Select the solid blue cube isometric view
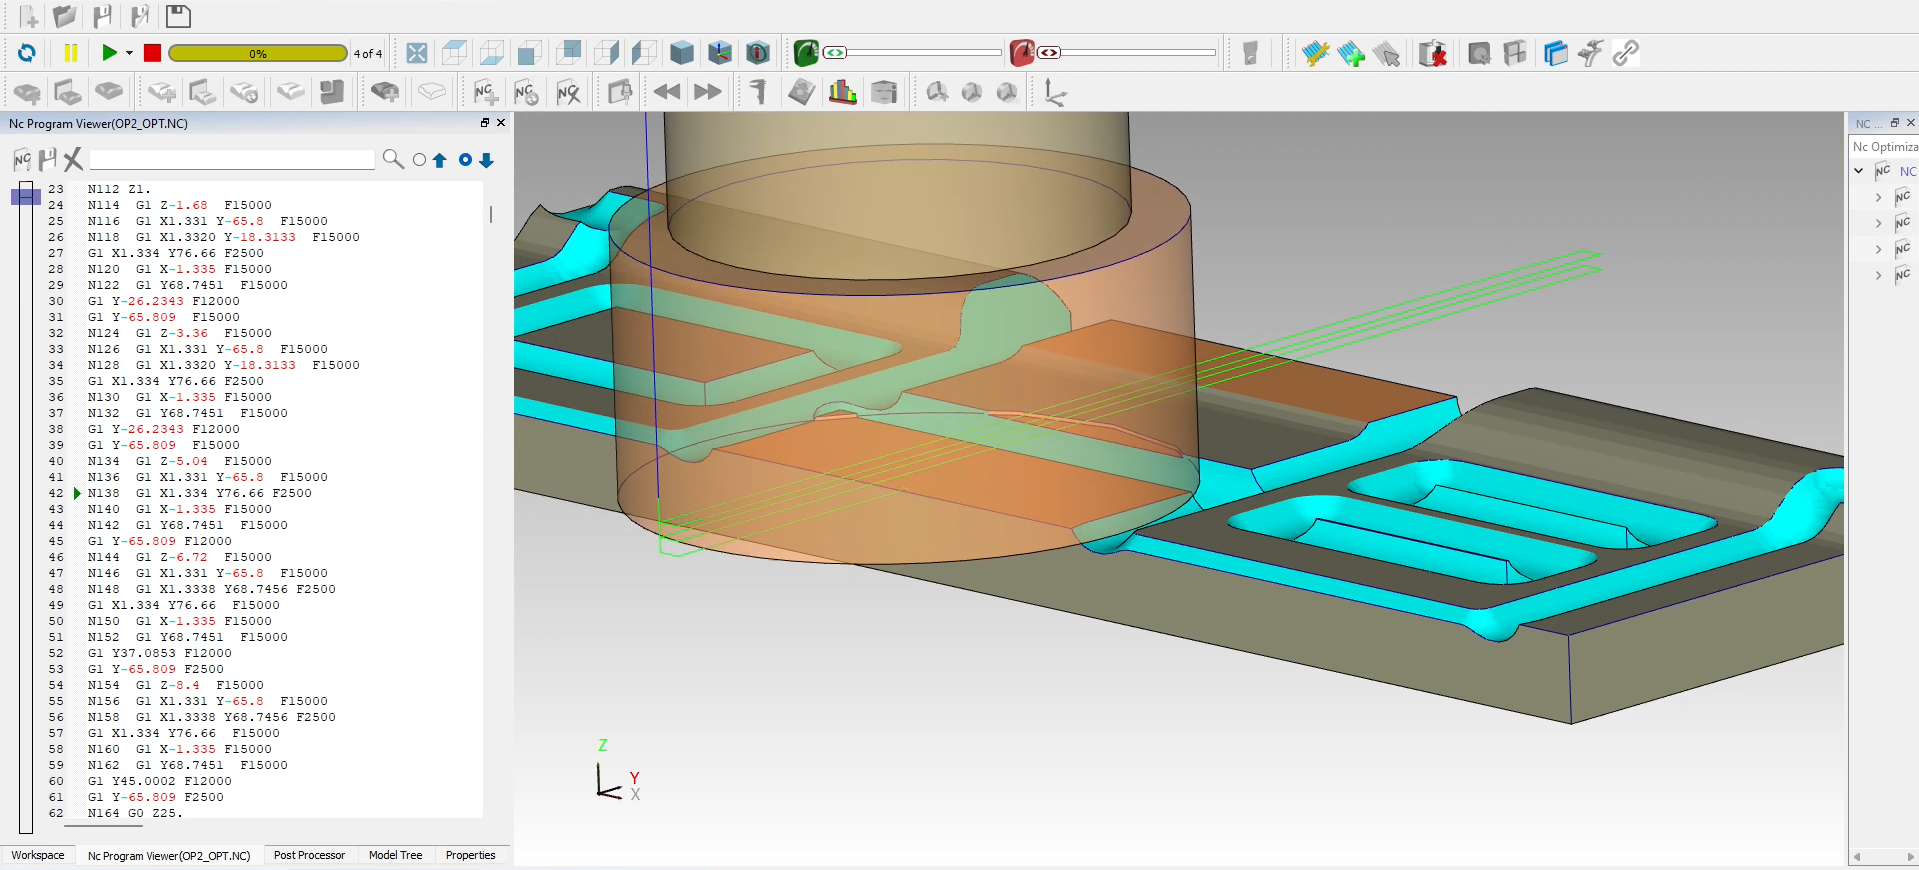1919x870 pixels. coord(682,53)
